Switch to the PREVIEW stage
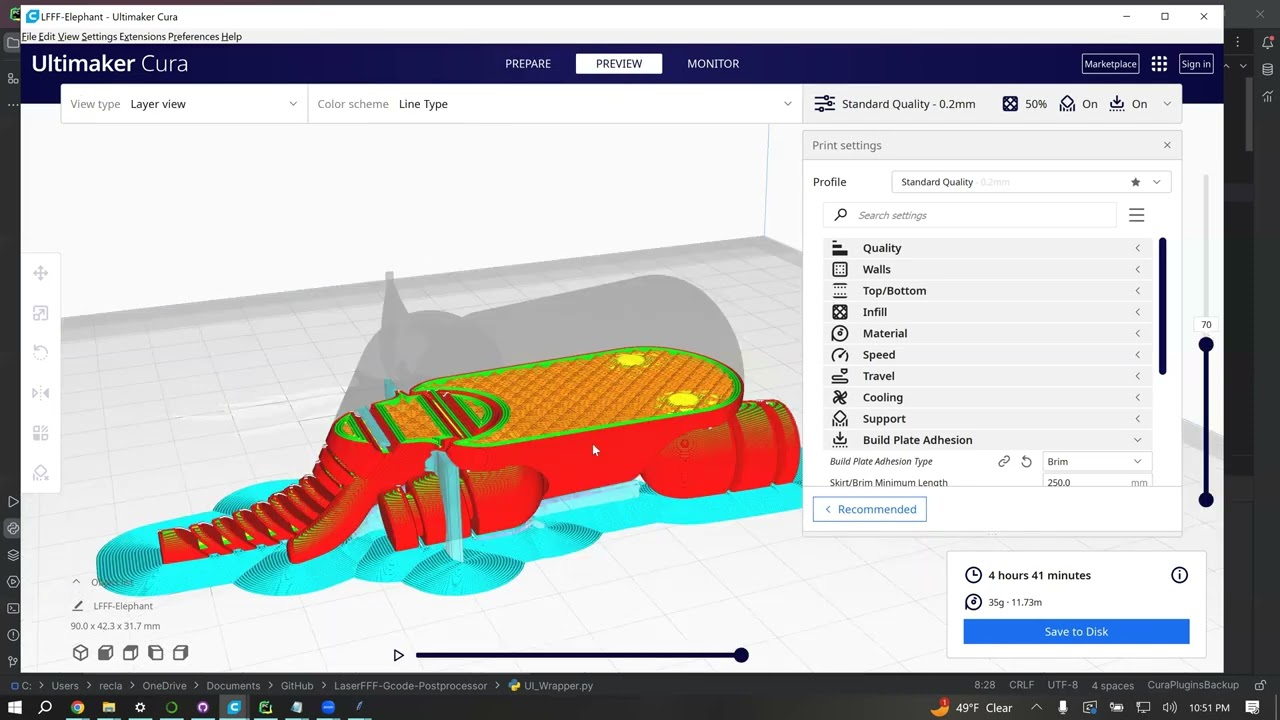Image resolution: width=1280 pixels, height=720 pixels. (619, 64)
